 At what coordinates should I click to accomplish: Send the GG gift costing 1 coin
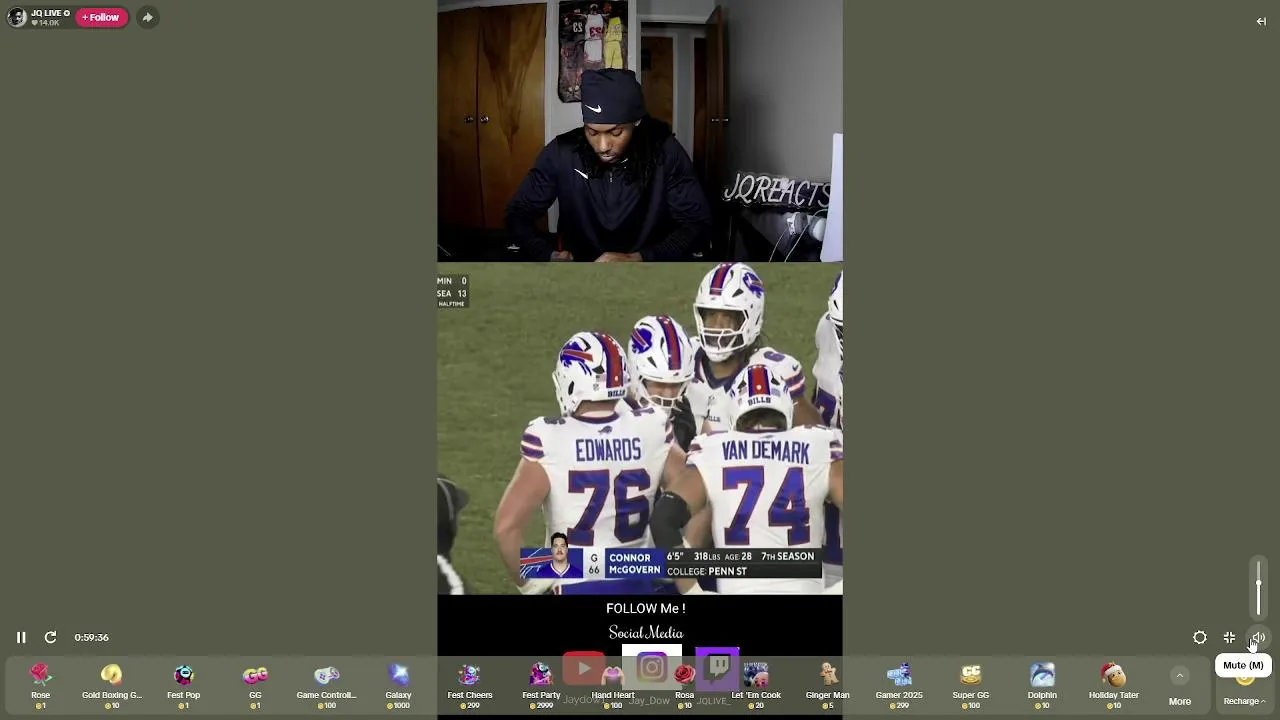[x=255, y=686]
